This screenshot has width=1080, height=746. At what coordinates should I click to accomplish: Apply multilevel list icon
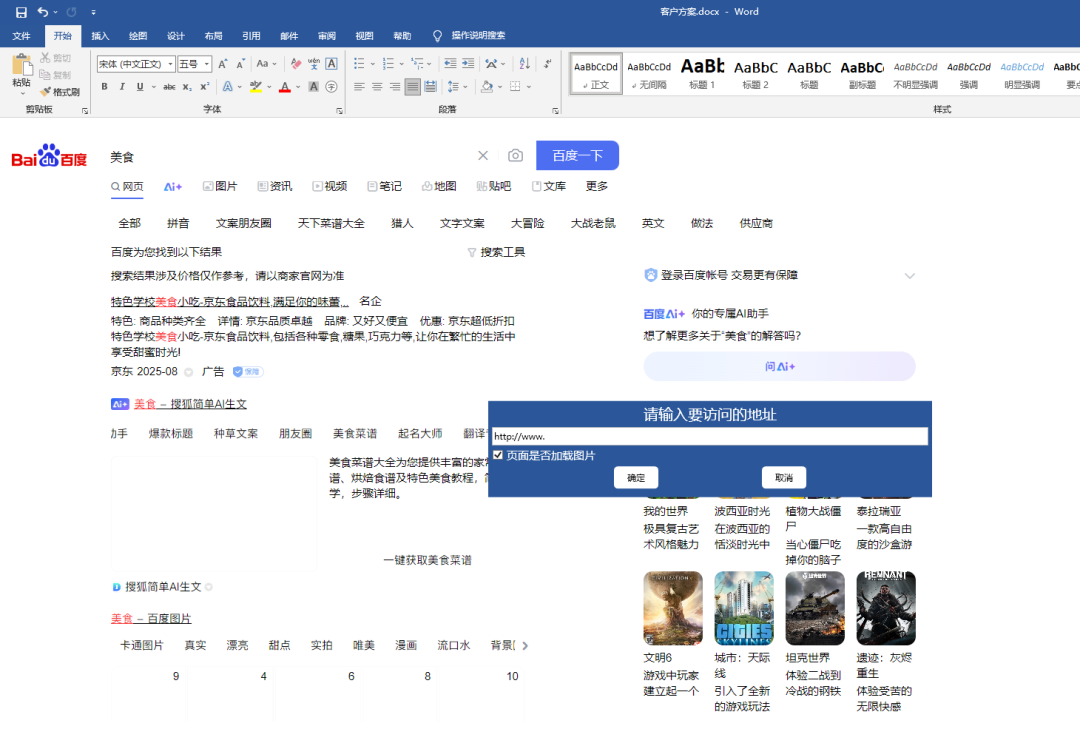417,64
